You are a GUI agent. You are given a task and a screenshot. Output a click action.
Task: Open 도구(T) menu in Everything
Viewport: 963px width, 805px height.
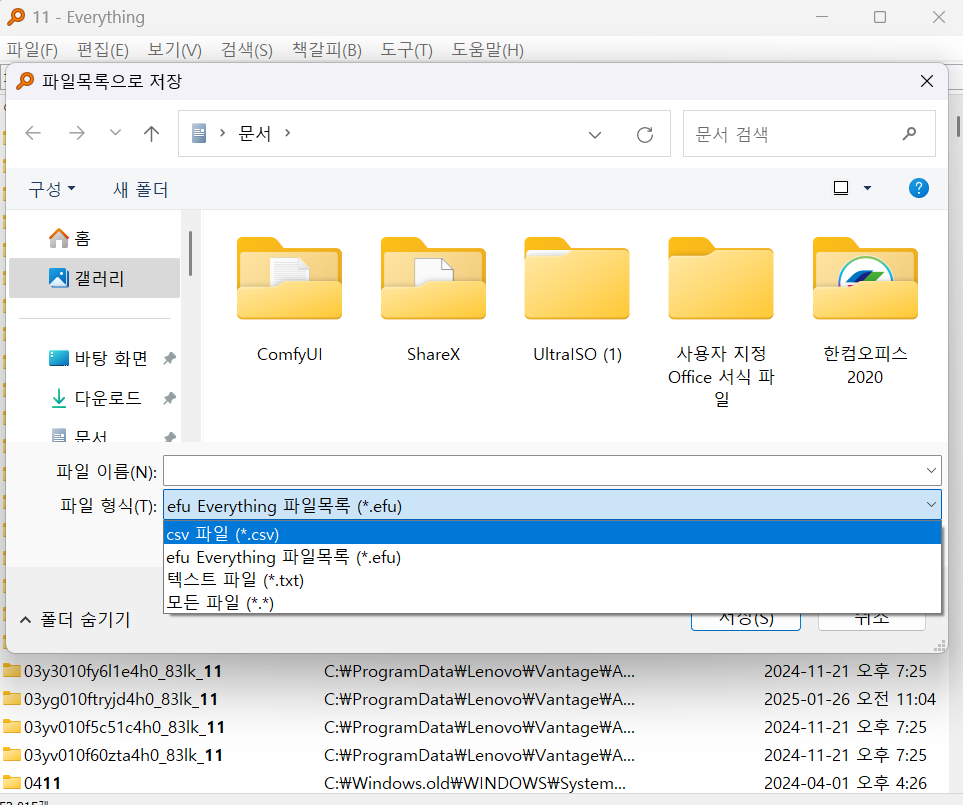[x=406, y=50]
